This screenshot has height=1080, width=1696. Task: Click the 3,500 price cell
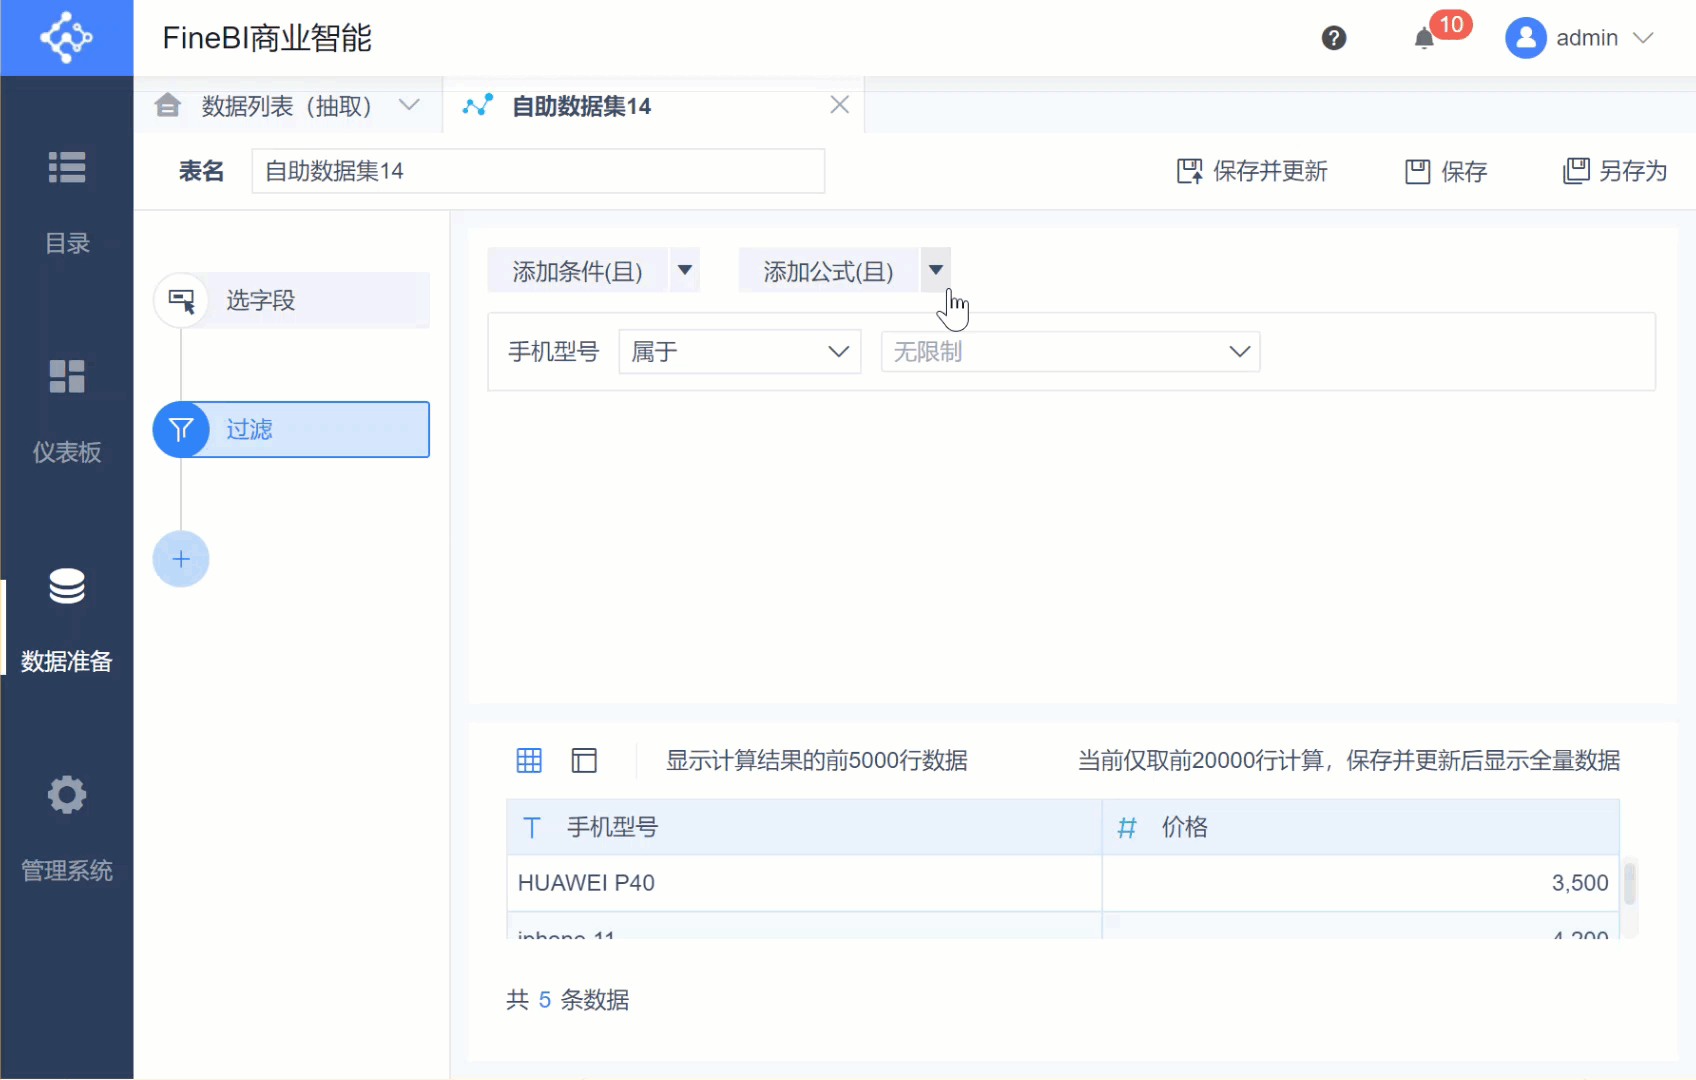click(1361, 883)
